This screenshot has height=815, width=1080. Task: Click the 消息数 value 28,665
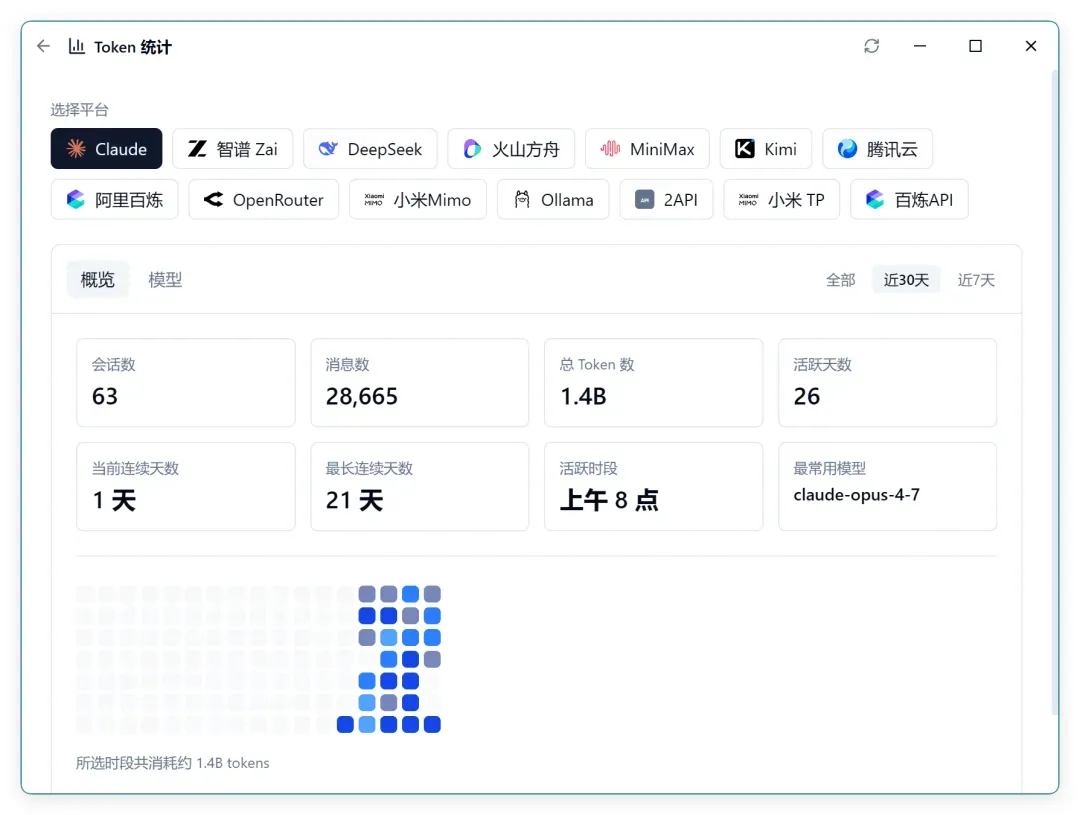362,396
